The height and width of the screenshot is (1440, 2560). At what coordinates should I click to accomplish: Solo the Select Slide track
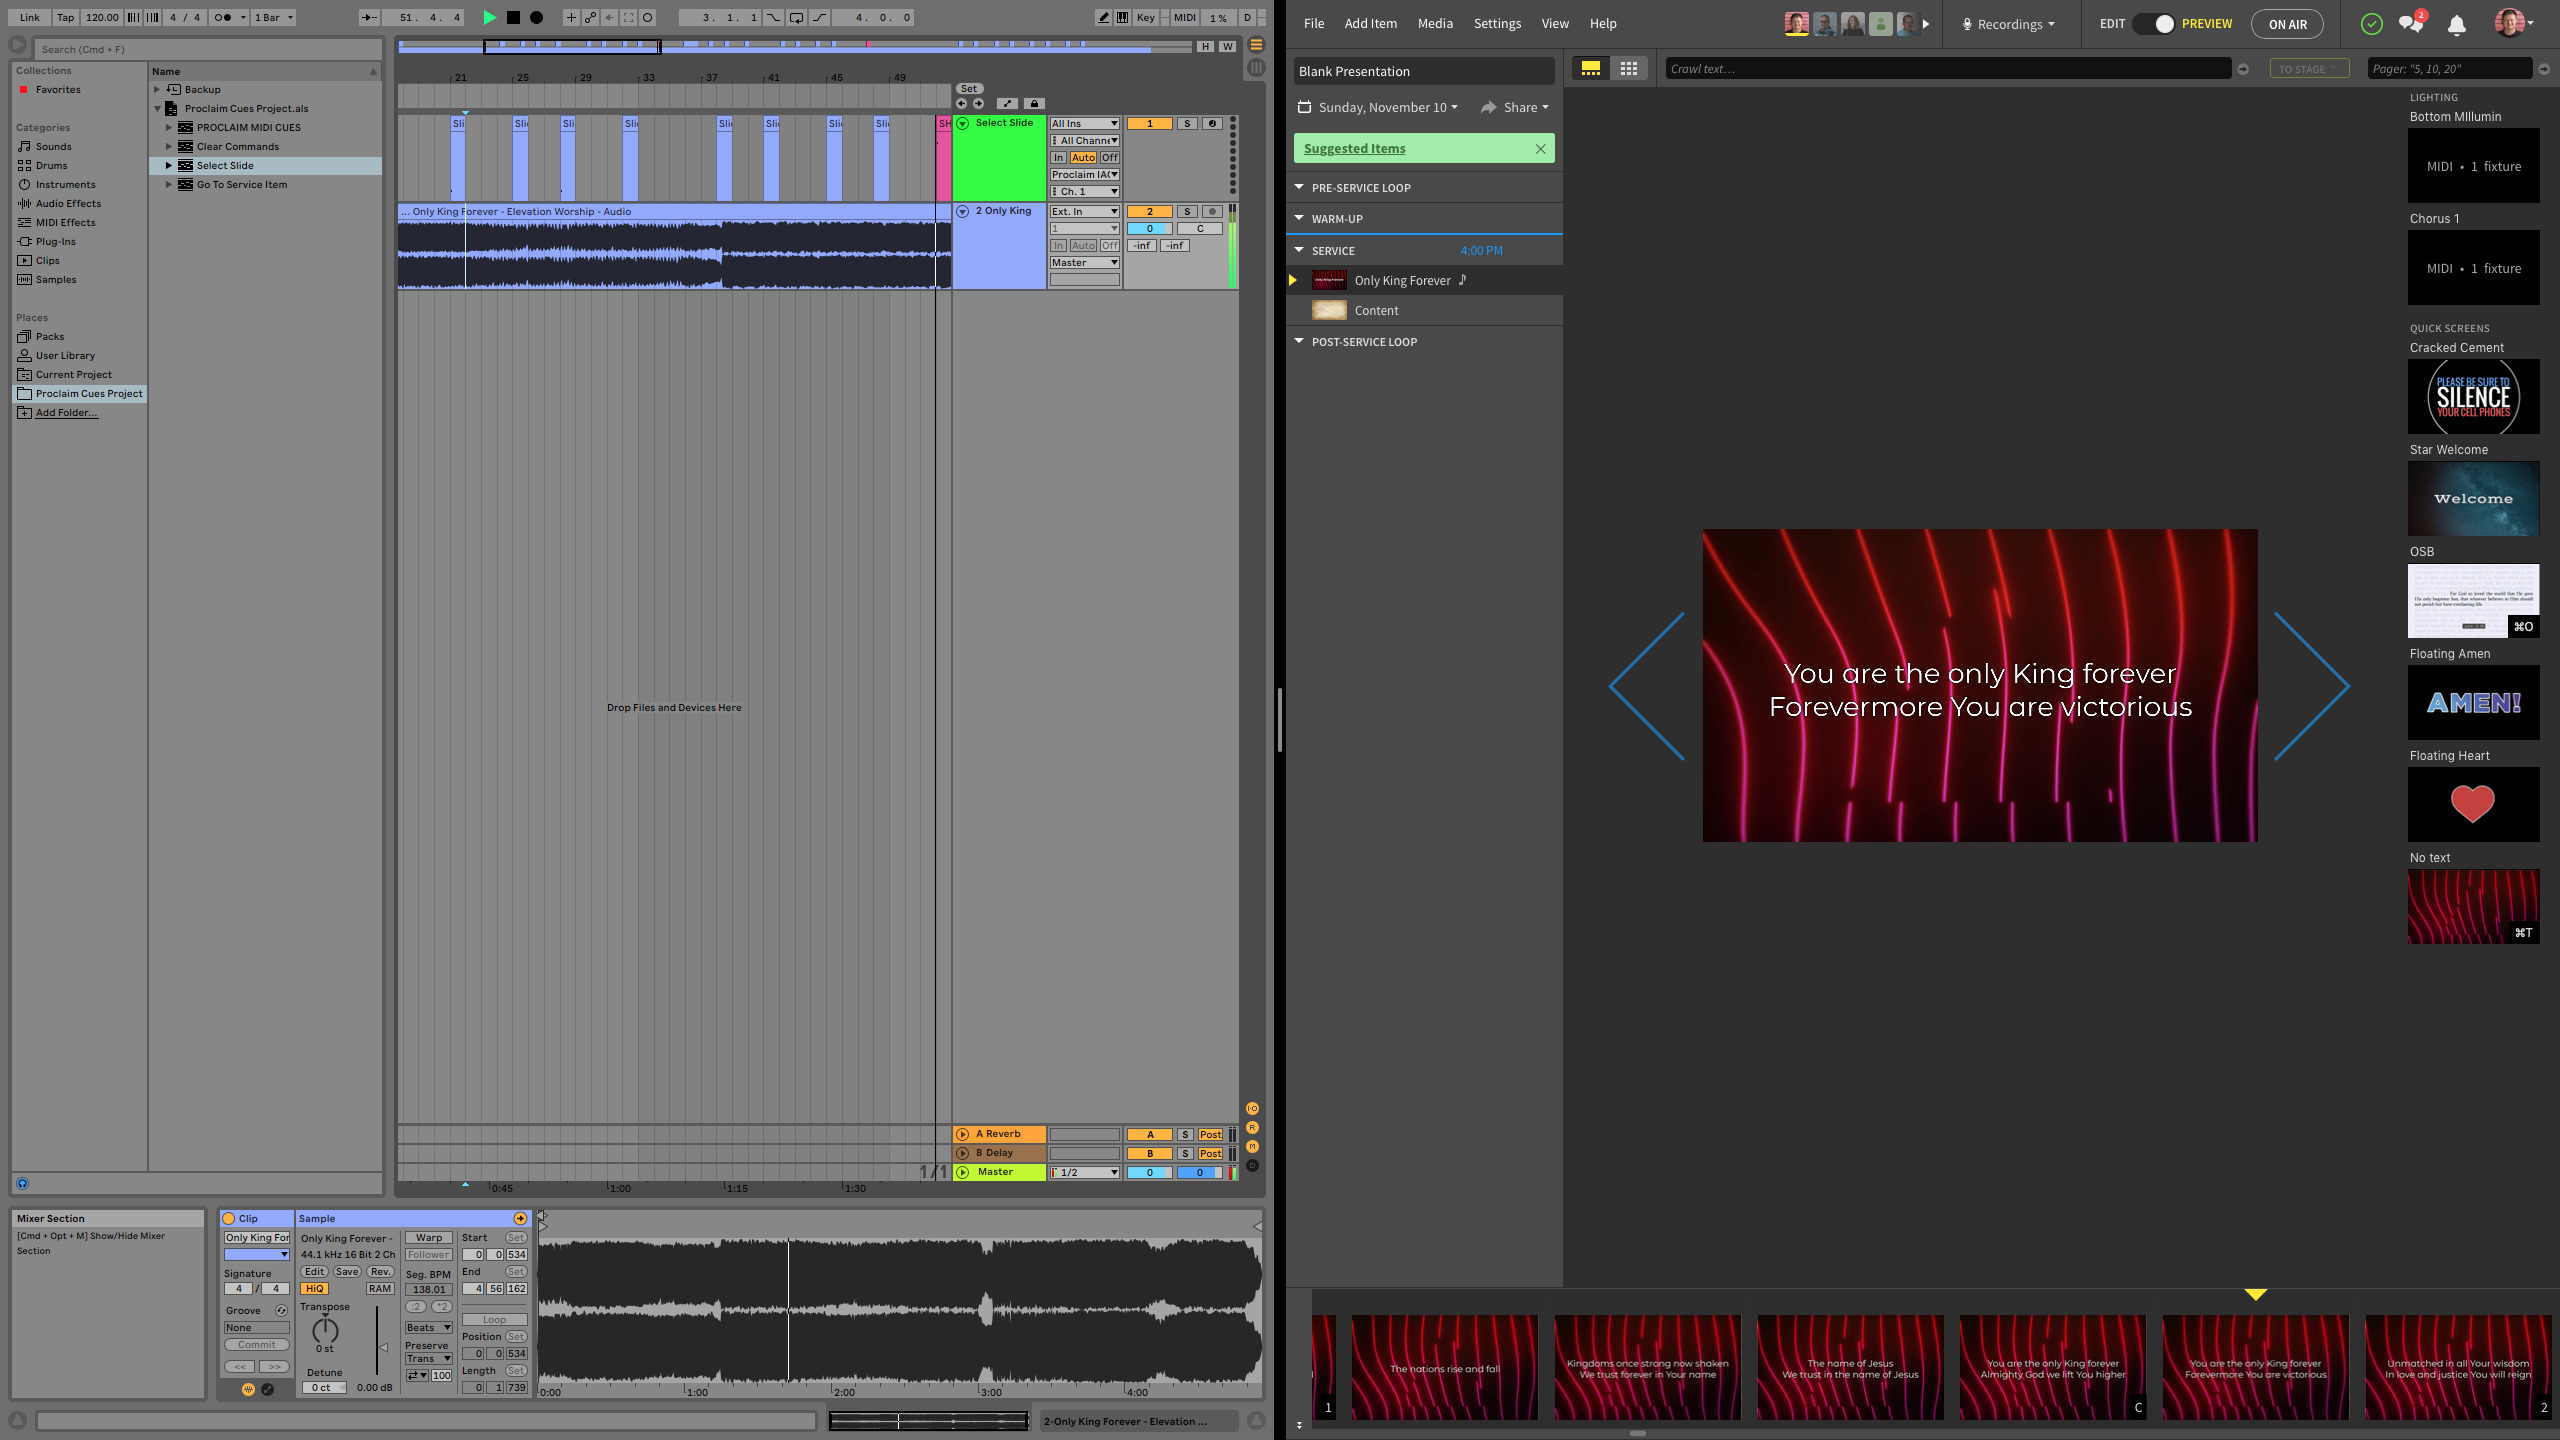pyautogui.click(x=1187, y=124)
